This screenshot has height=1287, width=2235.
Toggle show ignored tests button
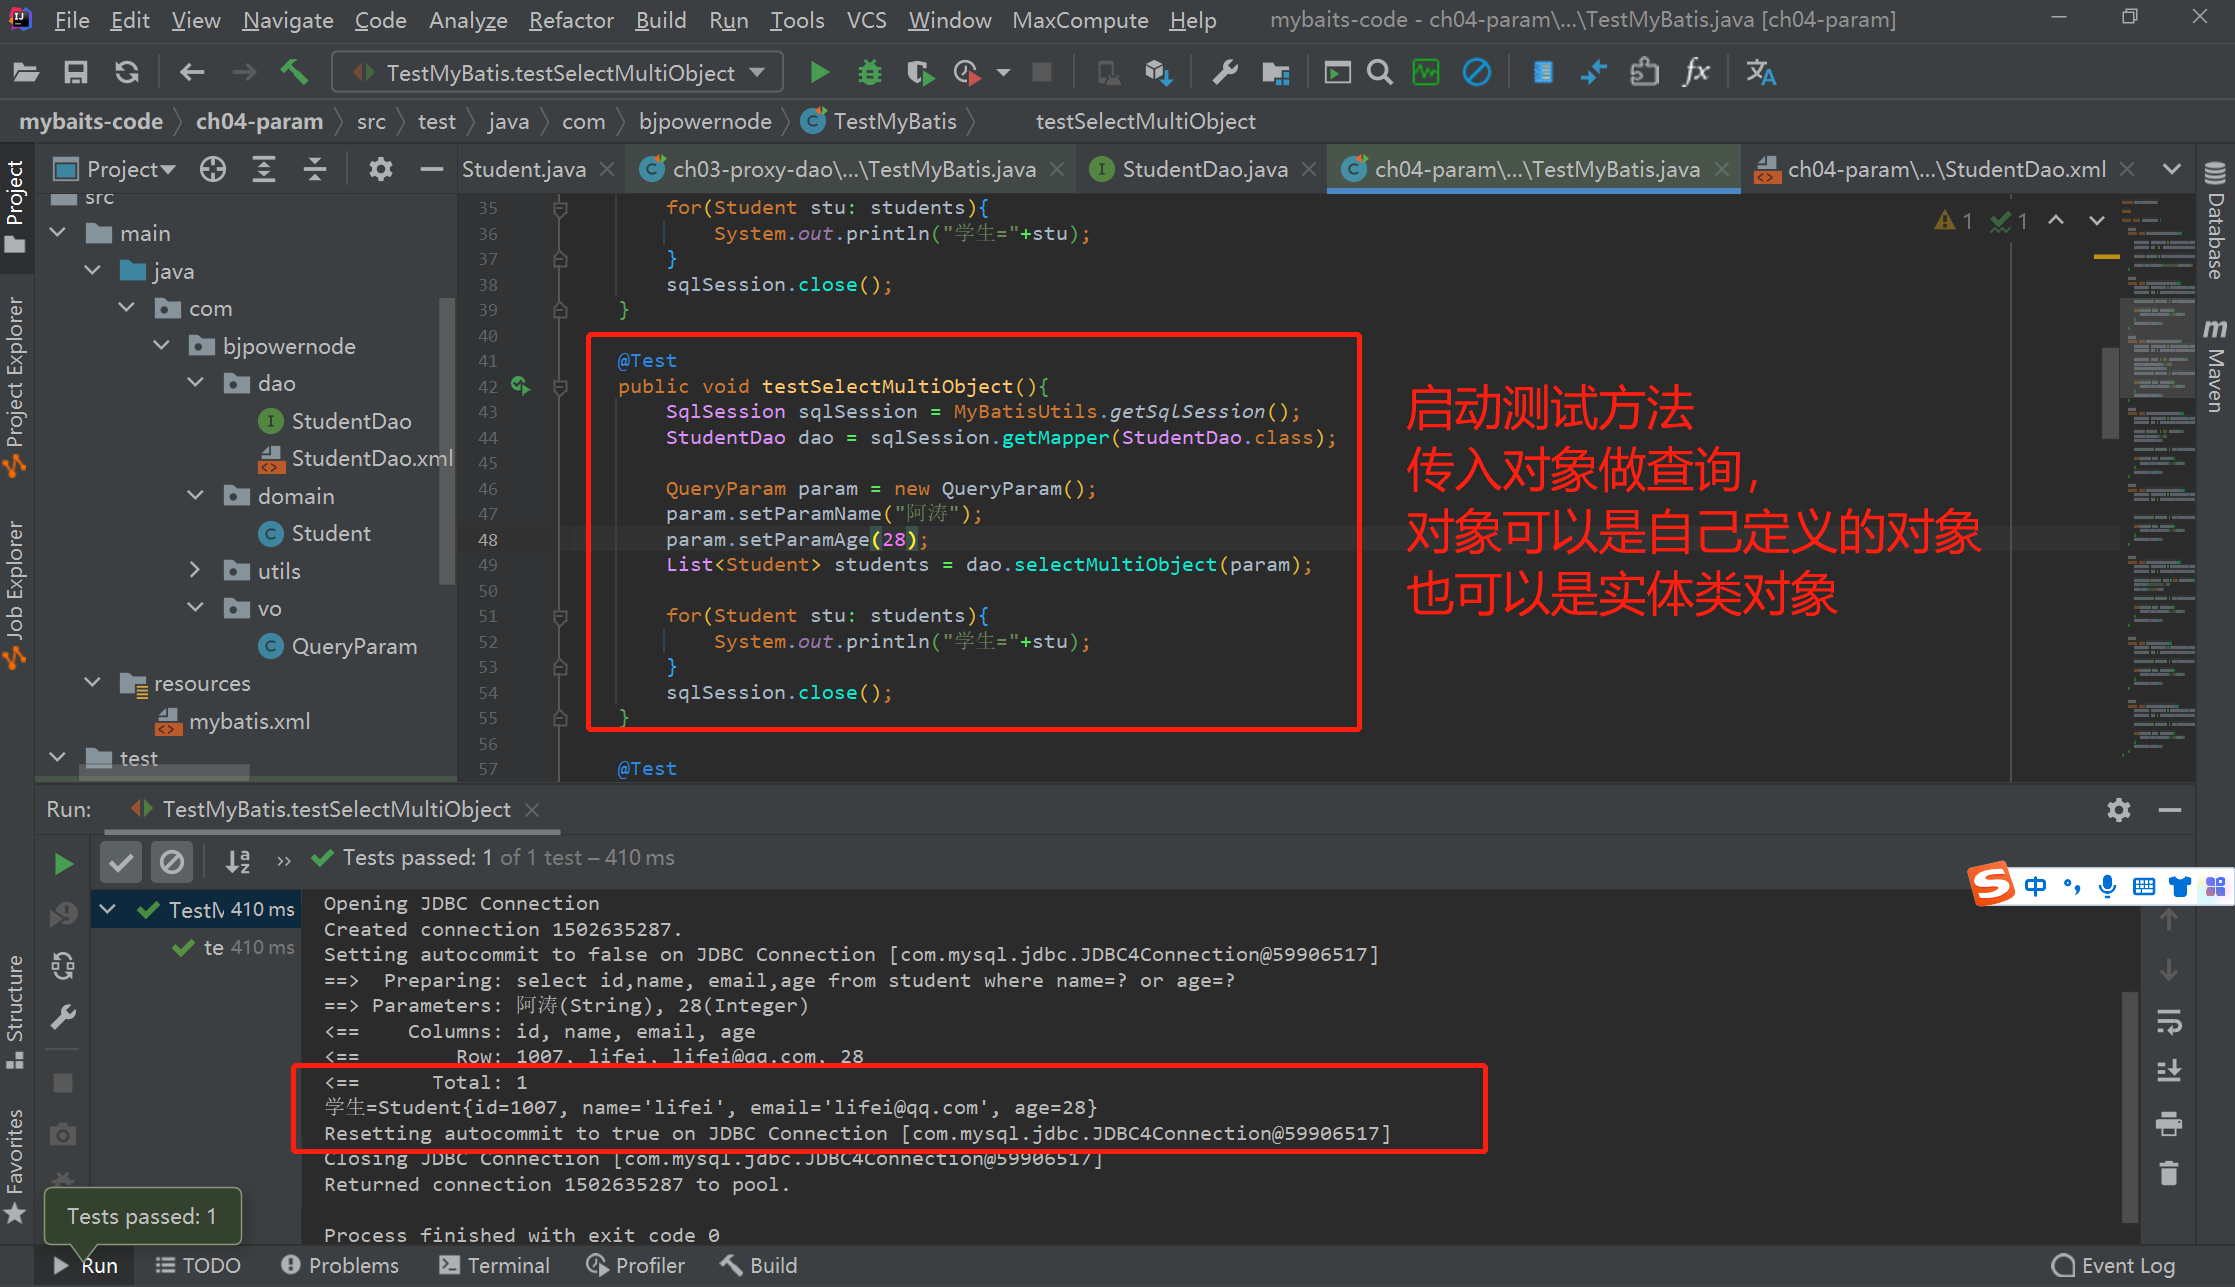172,861
